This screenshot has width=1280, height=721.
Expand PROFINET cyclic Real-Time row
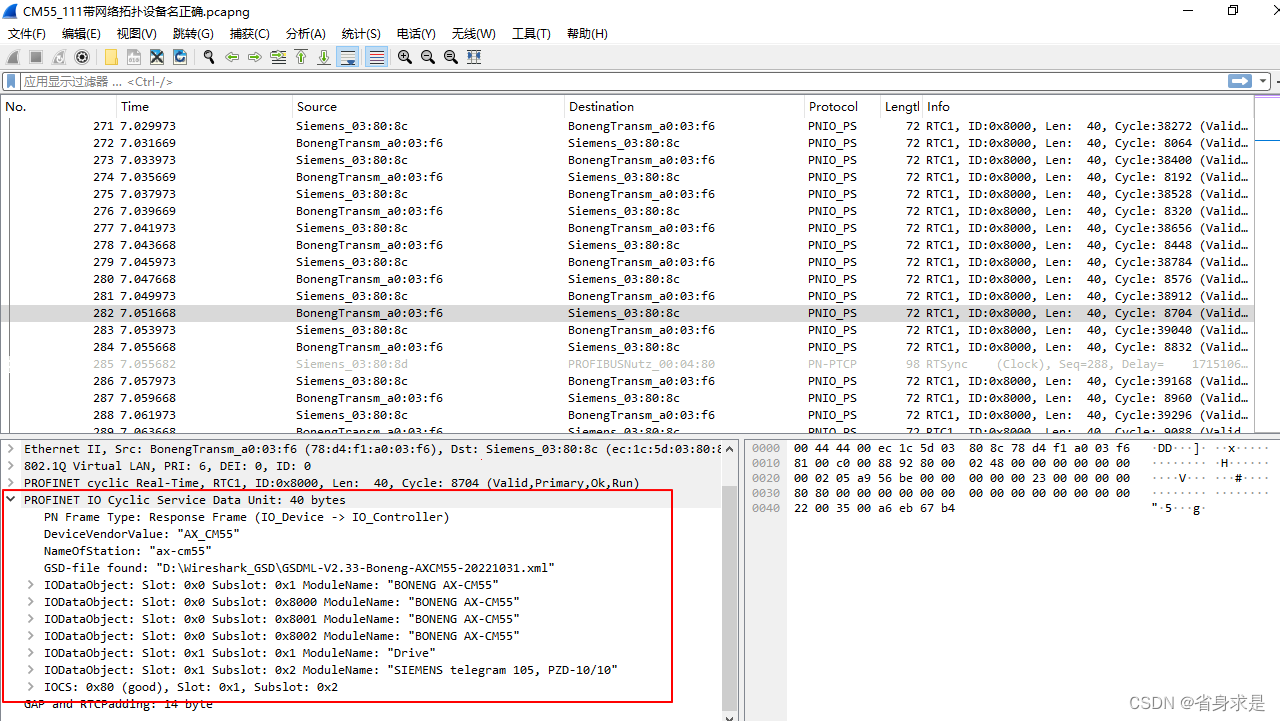pyautogui.click(x=11, y=483)
